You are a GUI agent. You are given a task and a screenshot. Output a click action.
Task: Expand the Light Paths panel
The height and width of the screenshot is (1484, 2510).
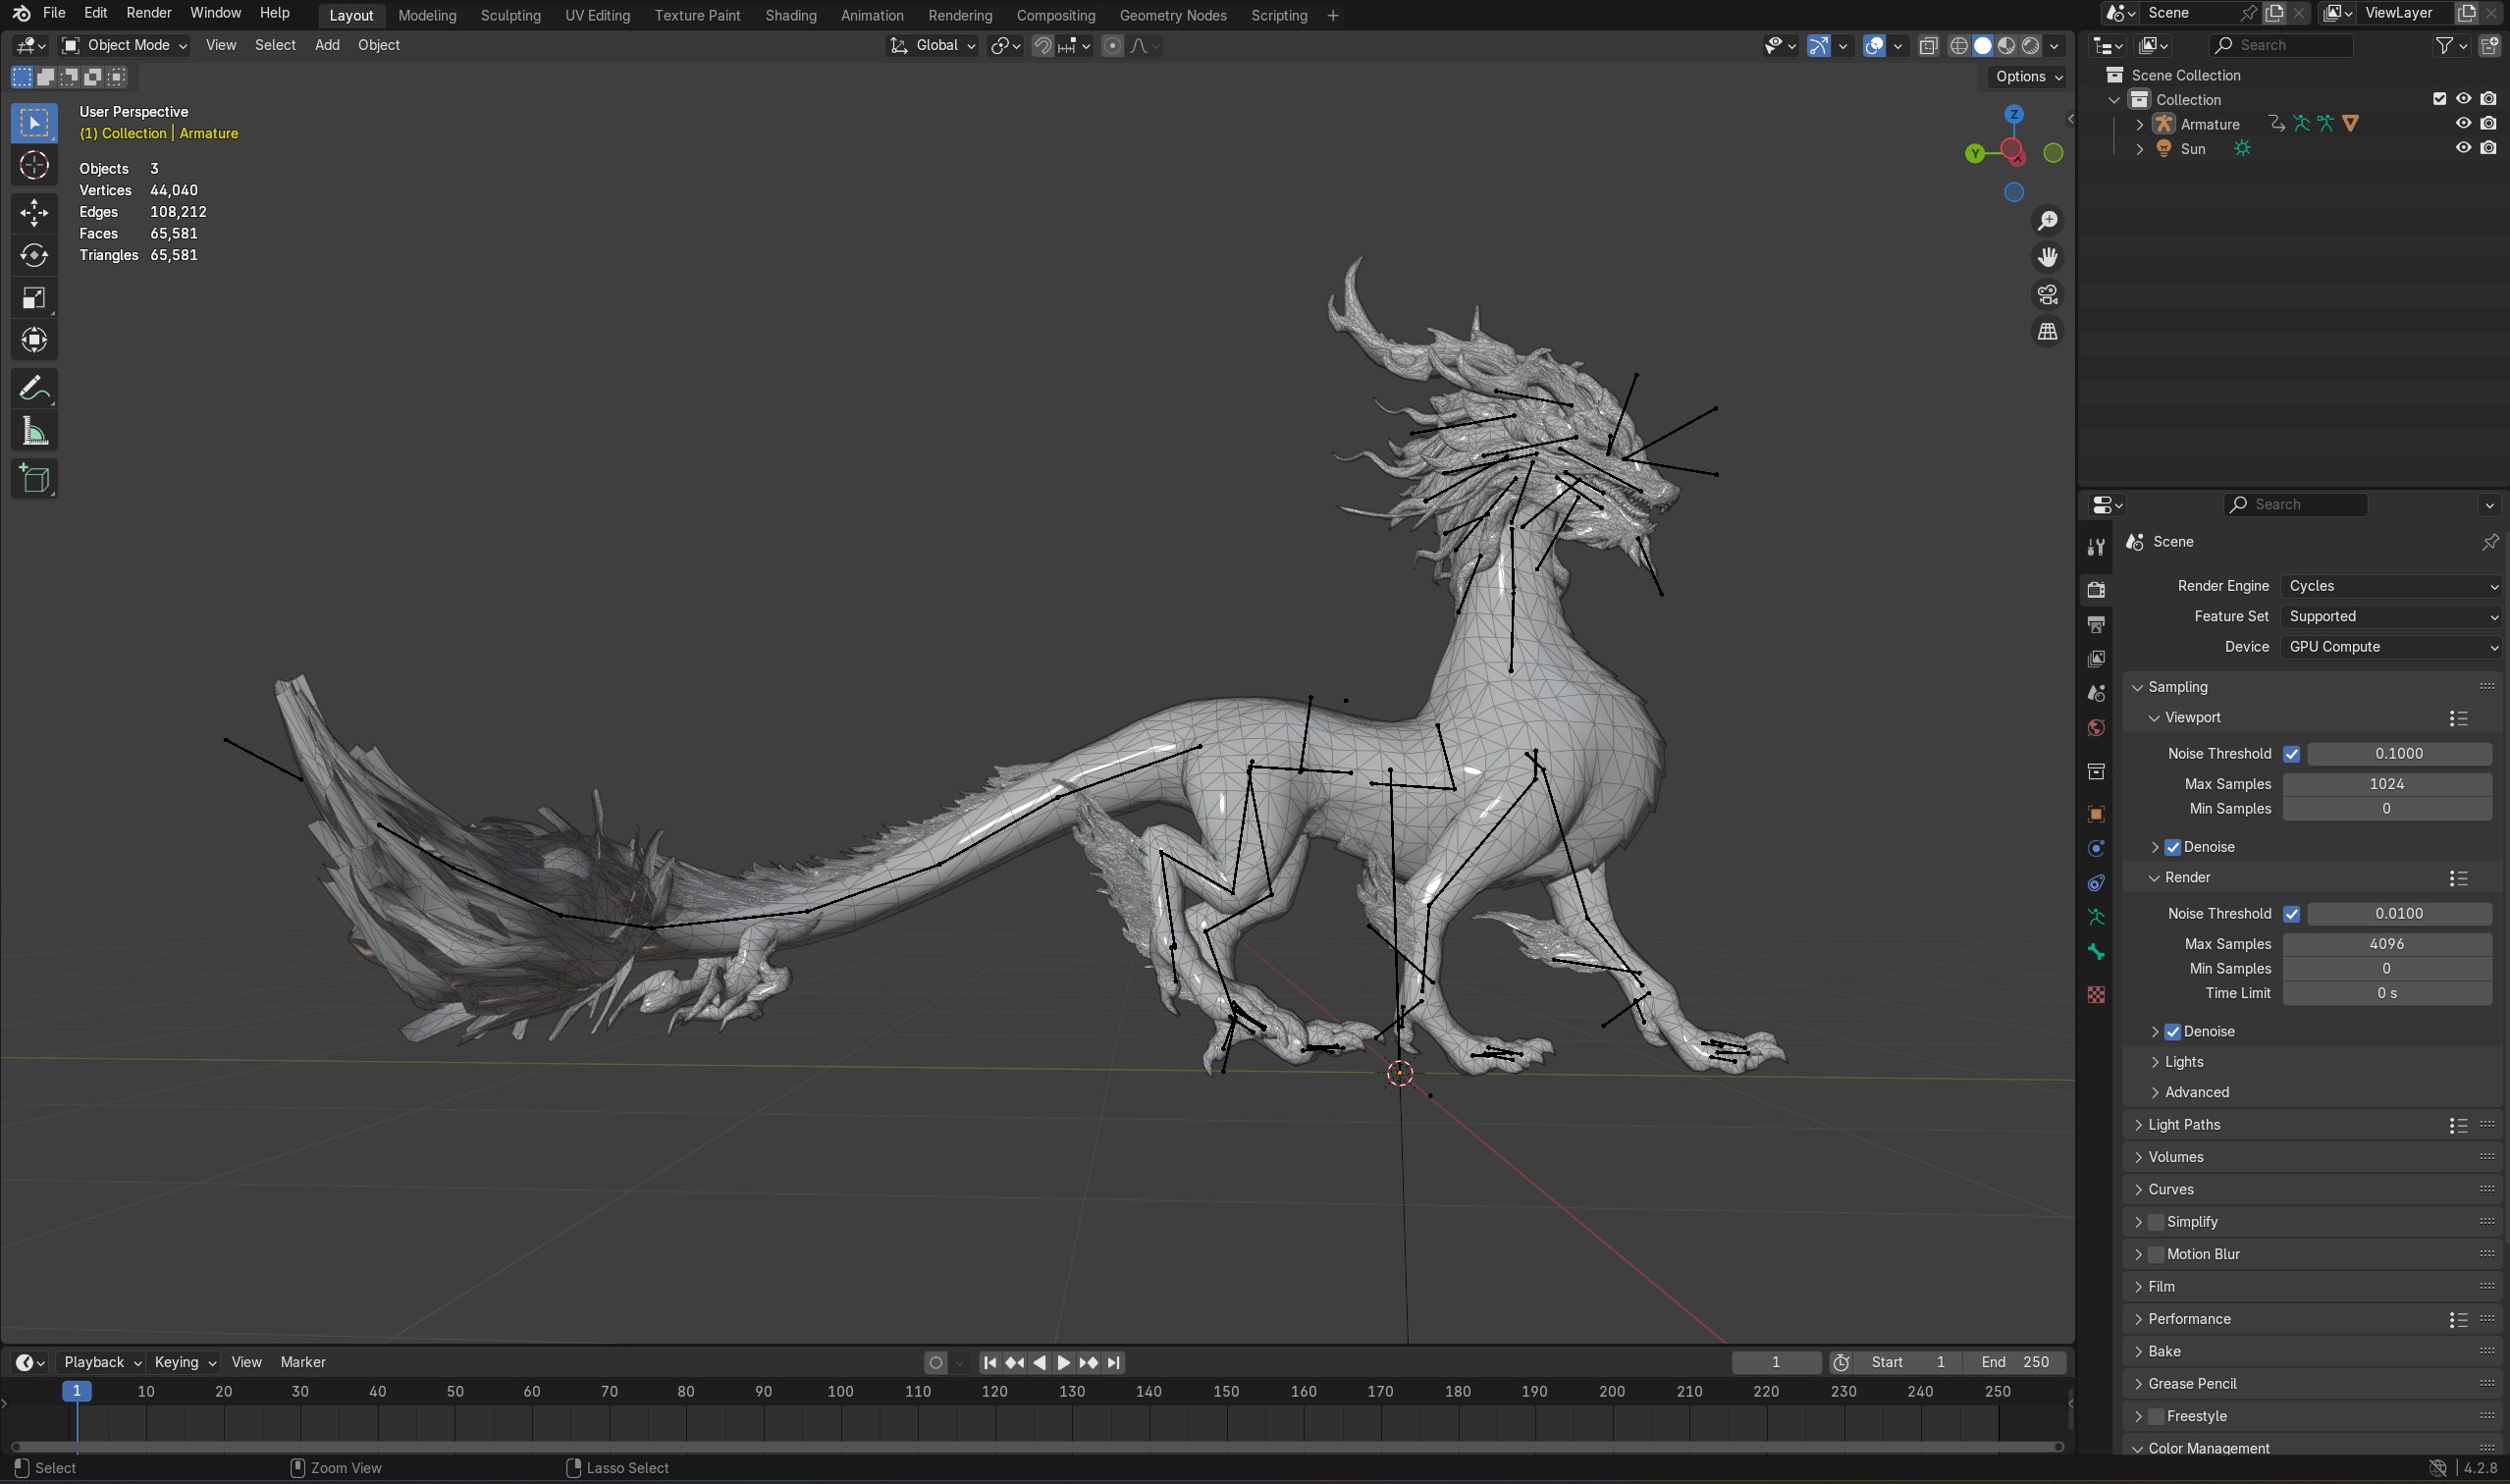click(2184, 1125)
